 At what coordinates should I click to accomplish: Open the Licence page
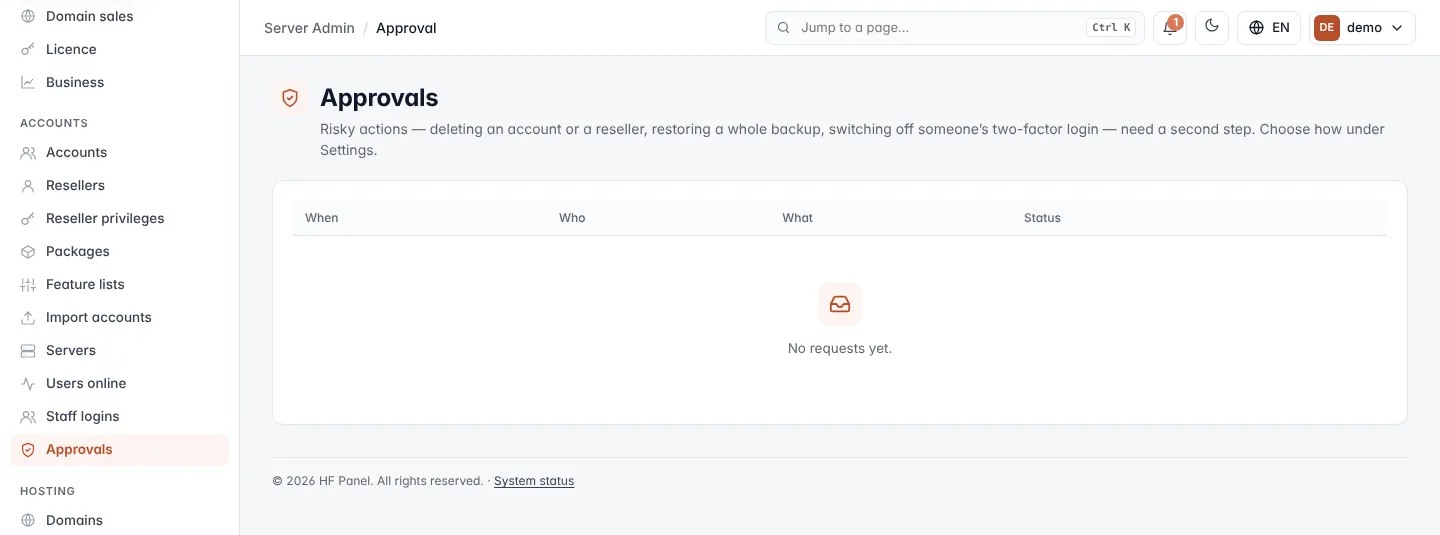(120, 49)
